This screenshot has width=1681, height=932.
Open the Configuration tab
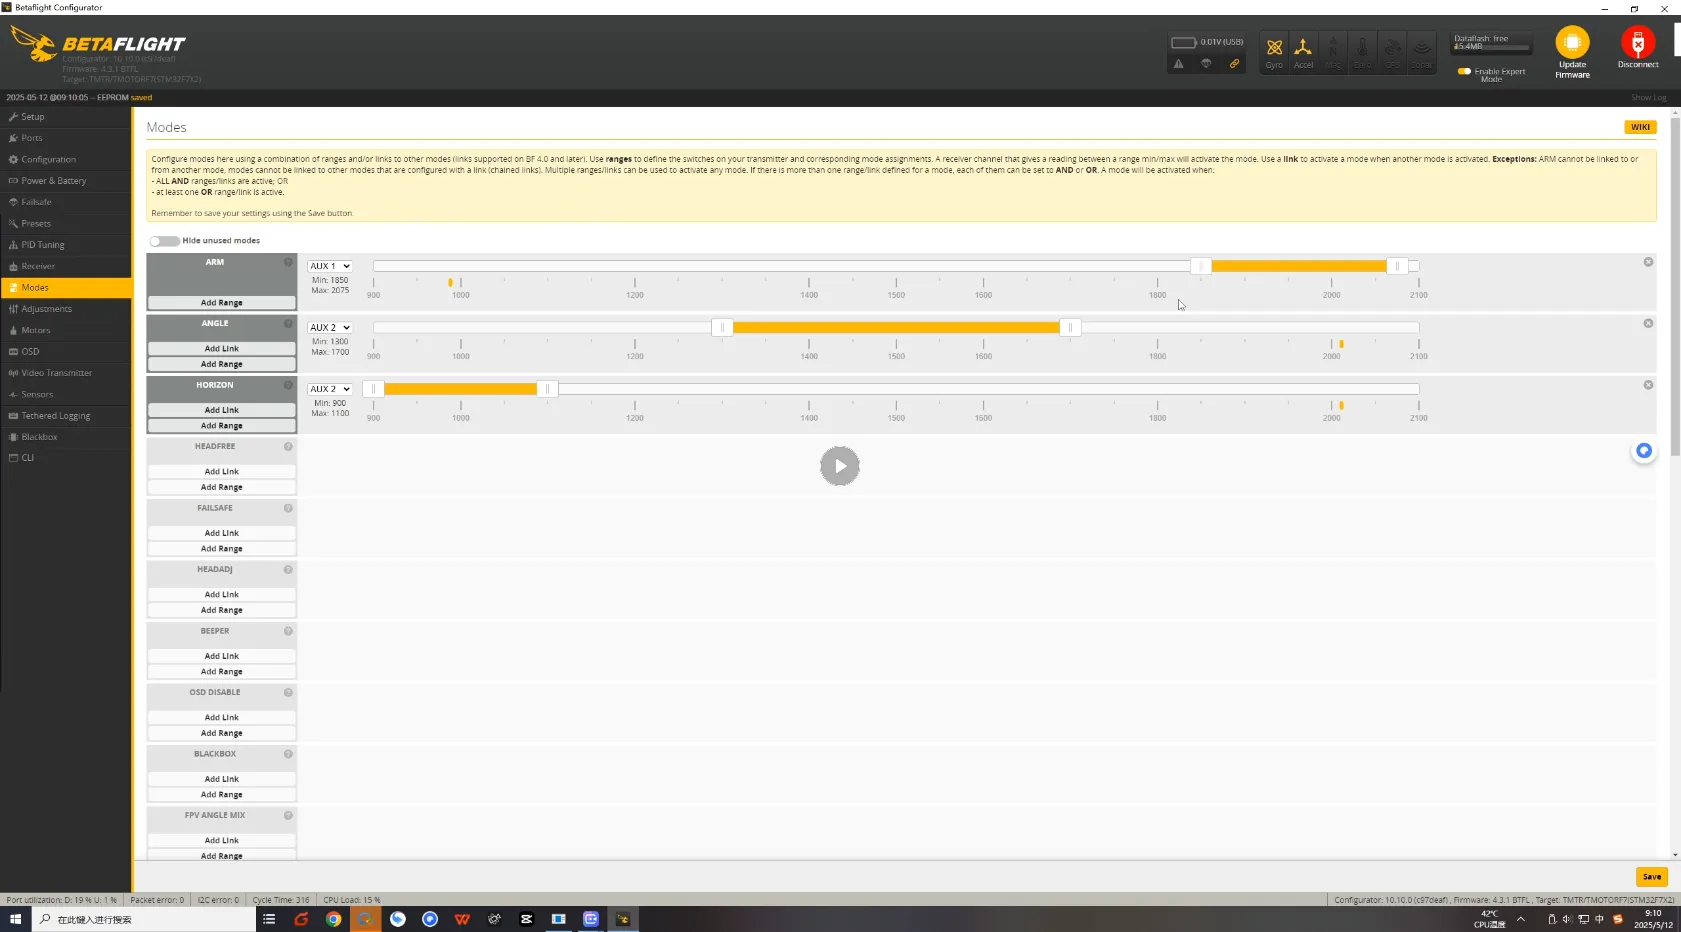click(66, 159)
